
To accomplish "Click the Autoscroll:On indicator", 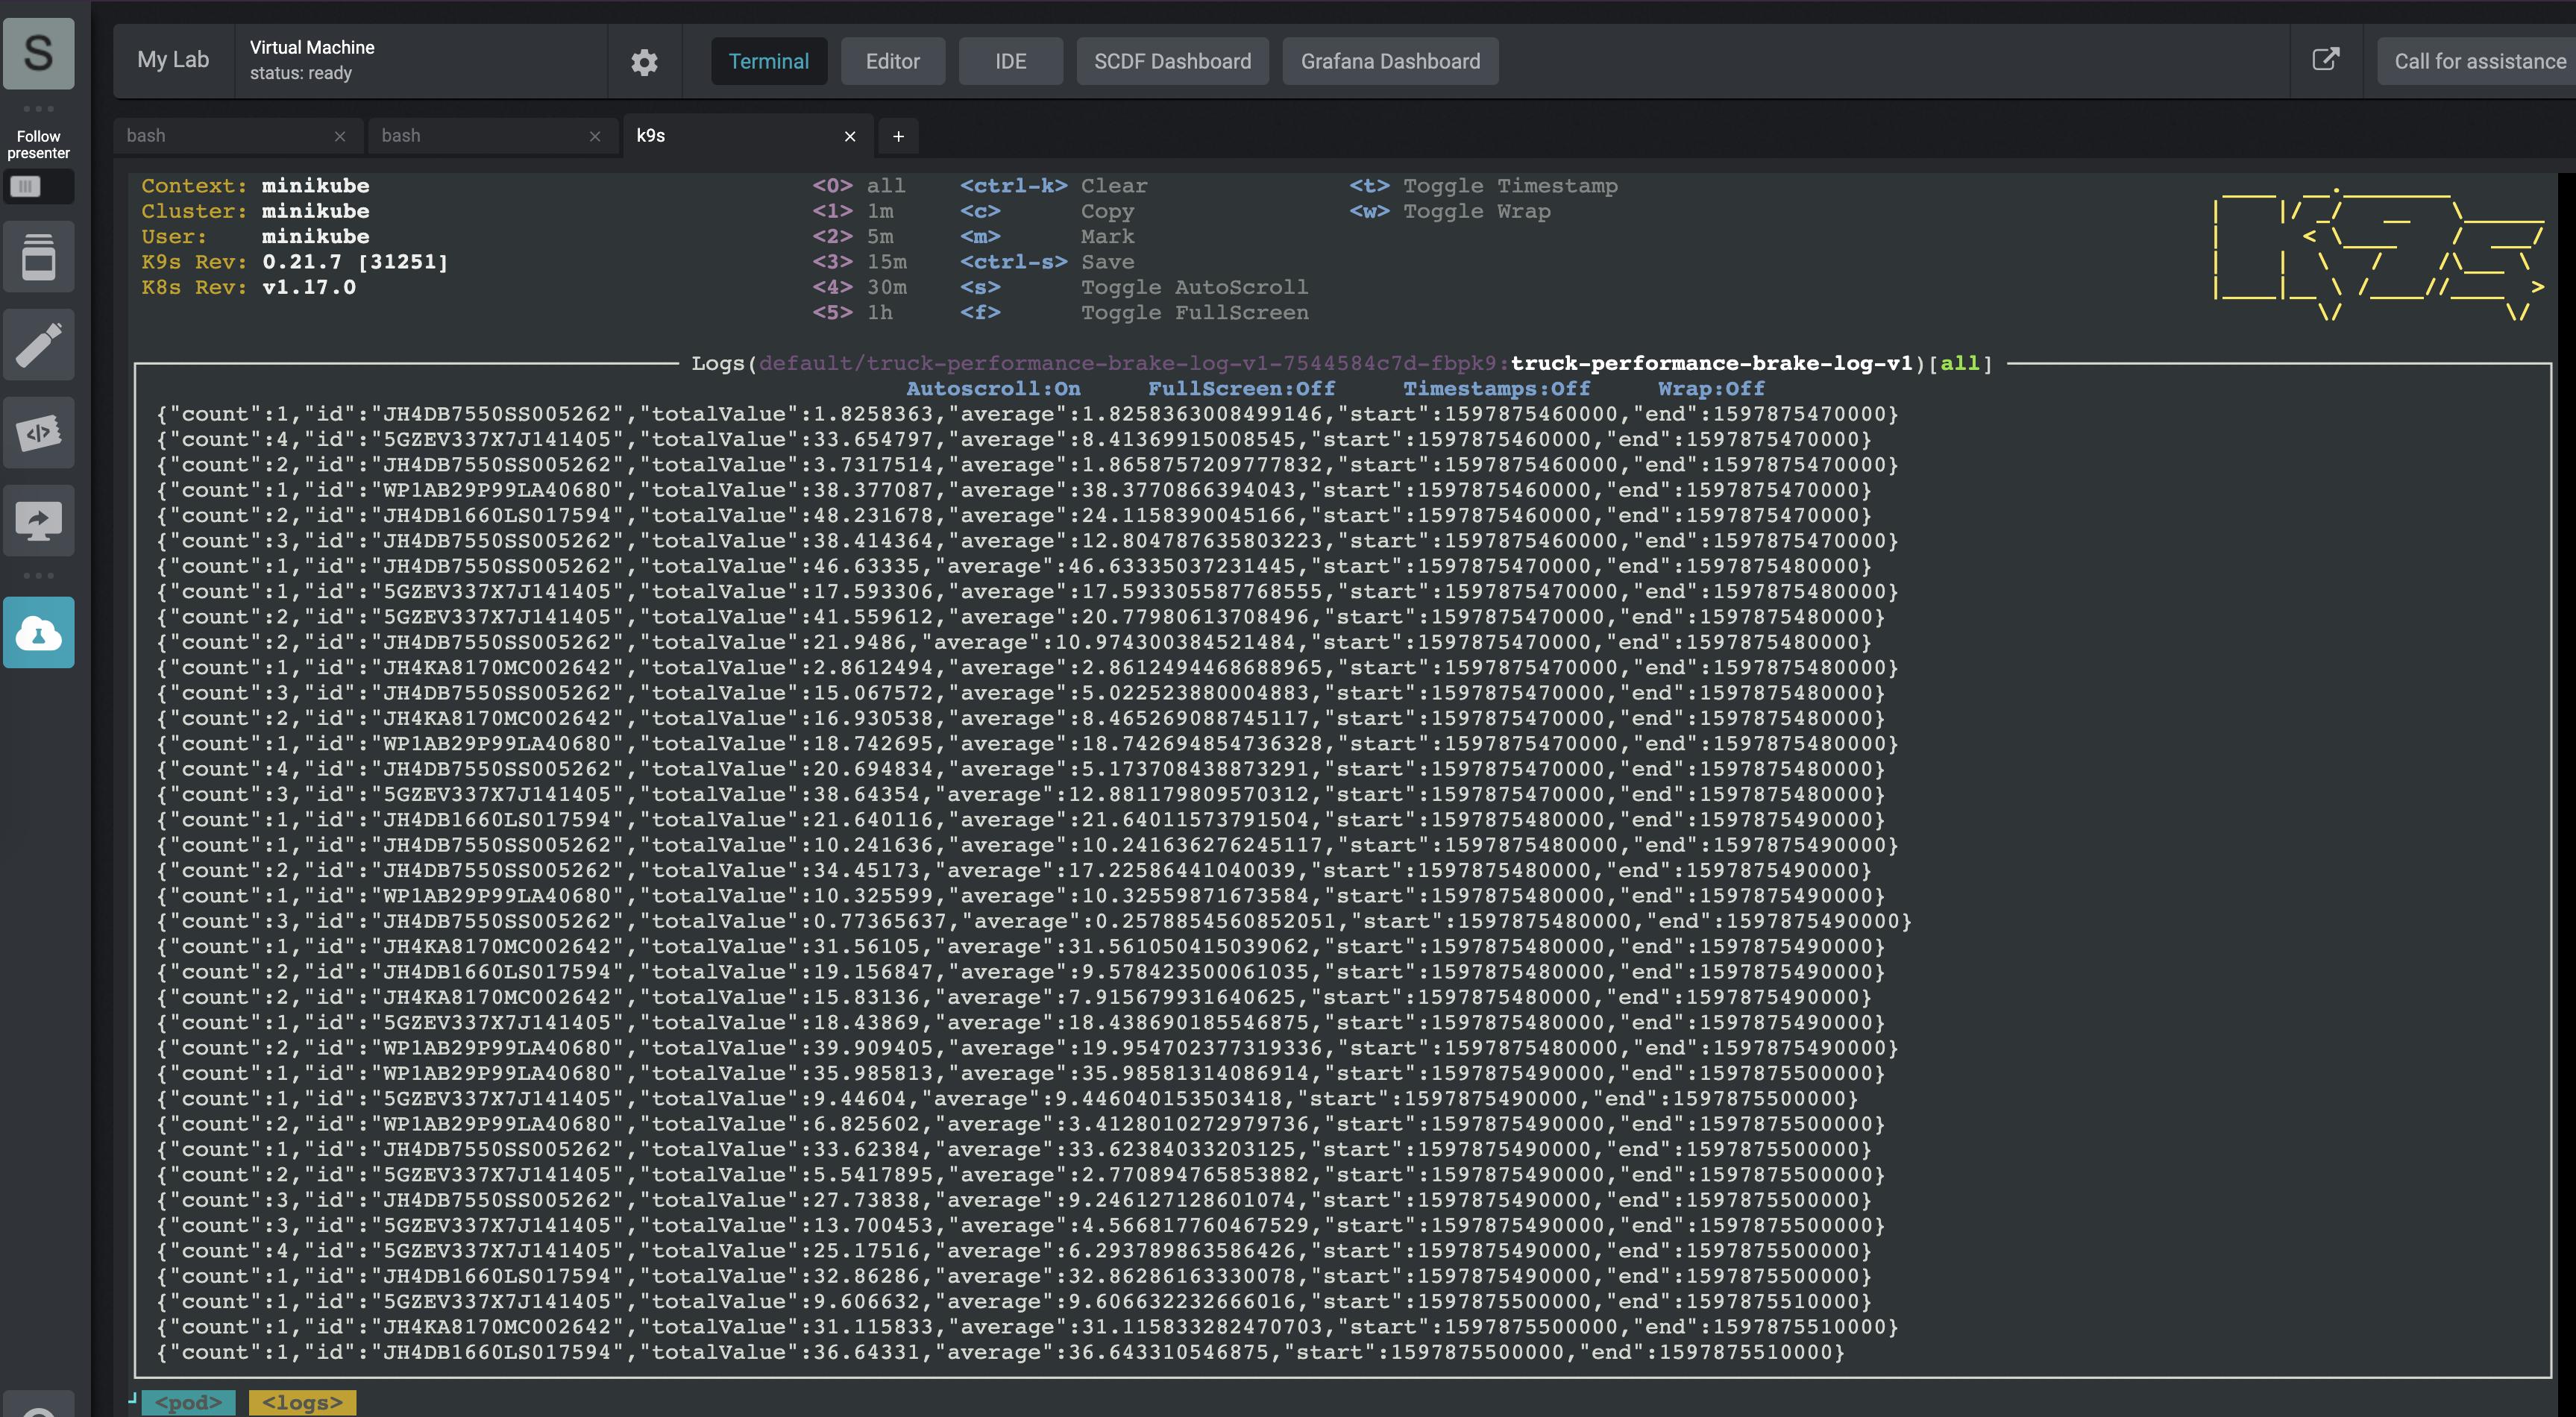I will [x=993, y=389].
